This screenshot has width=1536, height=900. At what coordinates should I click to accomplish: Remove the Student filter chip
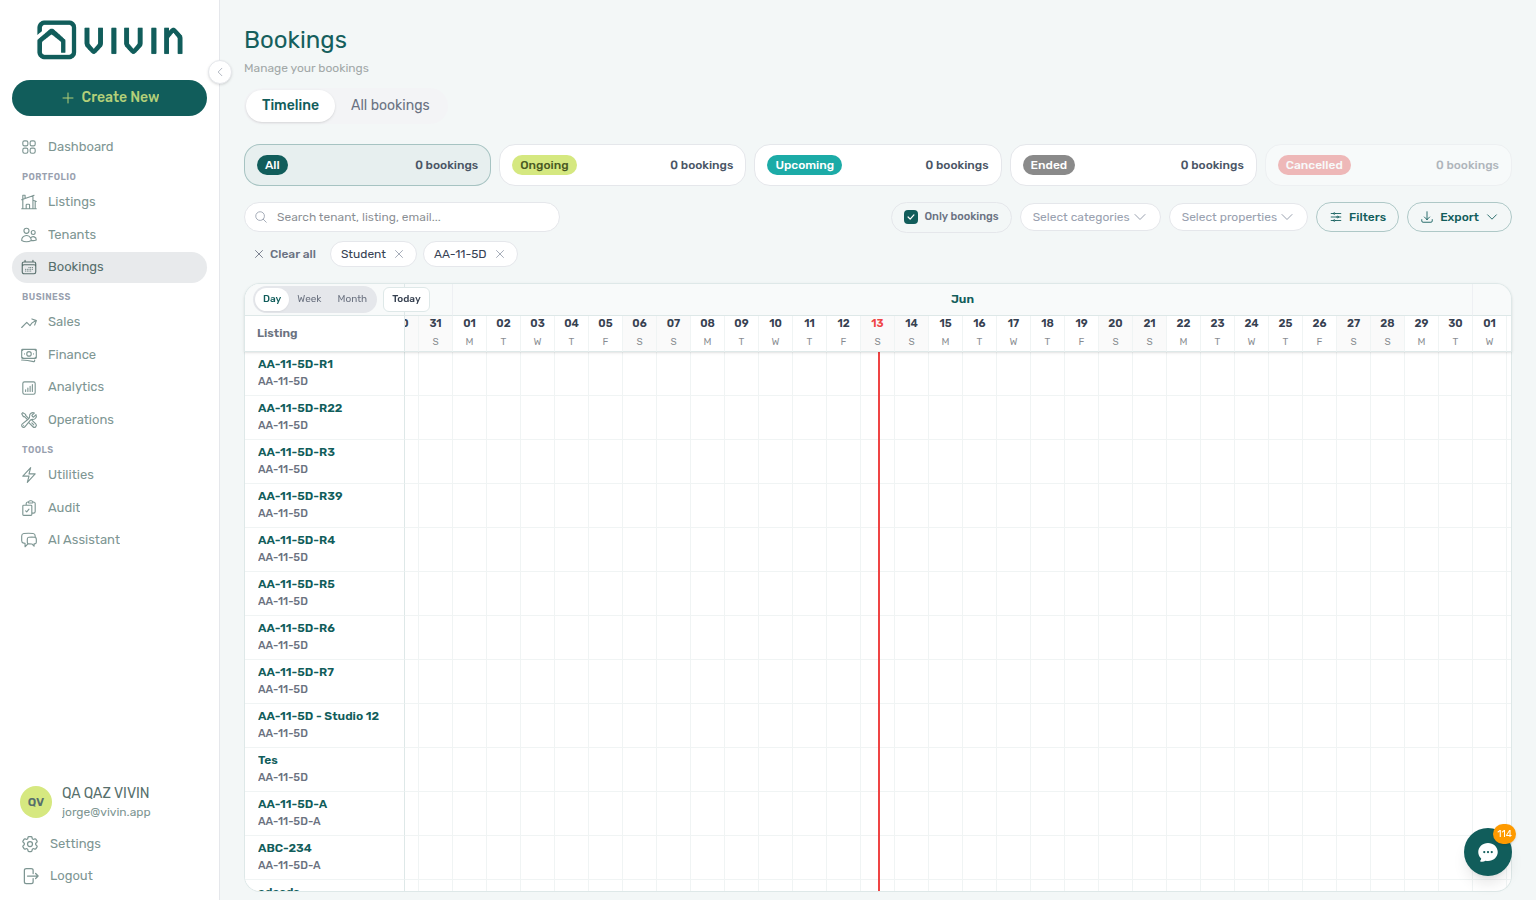(x=399, y=254)
